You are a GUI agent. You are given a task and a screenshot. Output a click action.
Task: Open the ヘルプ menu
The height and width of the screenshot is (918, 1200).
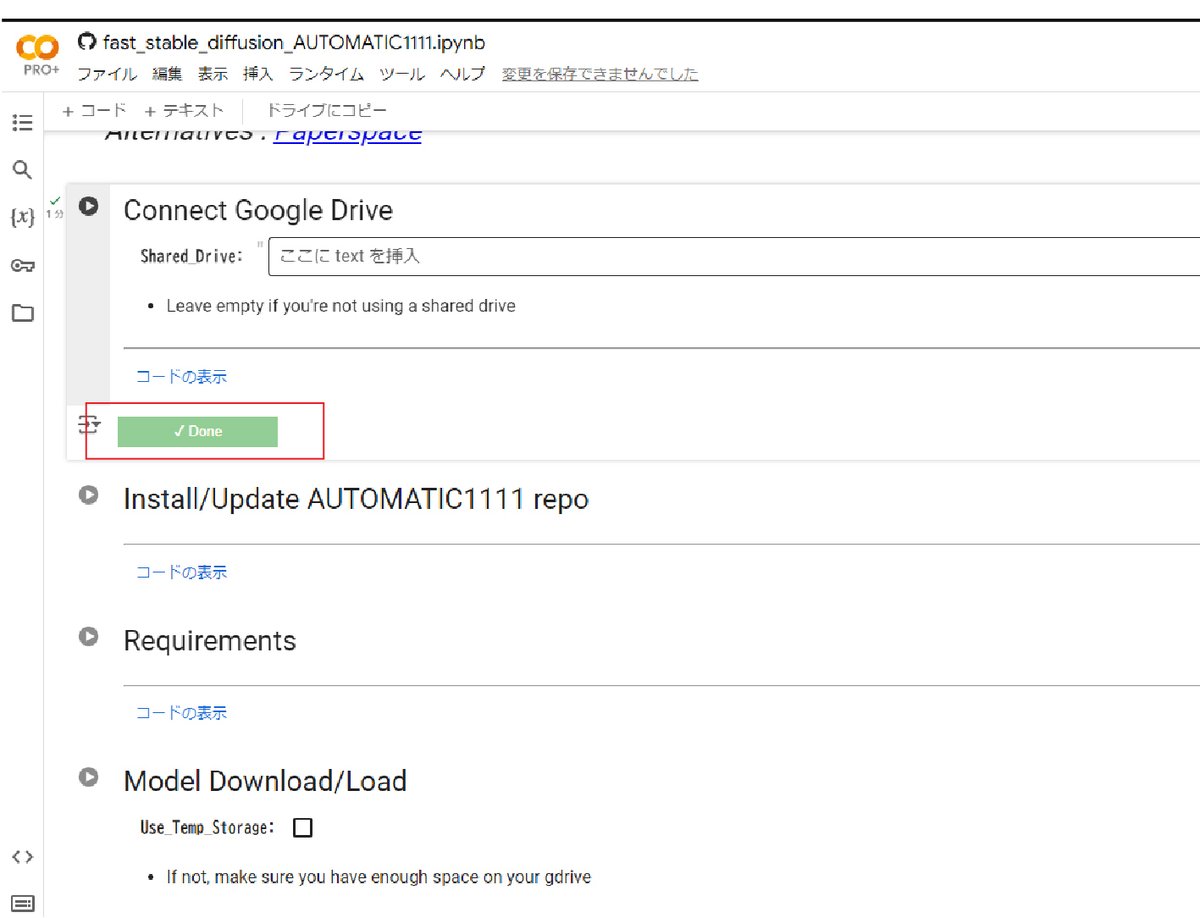pos(463,74)
